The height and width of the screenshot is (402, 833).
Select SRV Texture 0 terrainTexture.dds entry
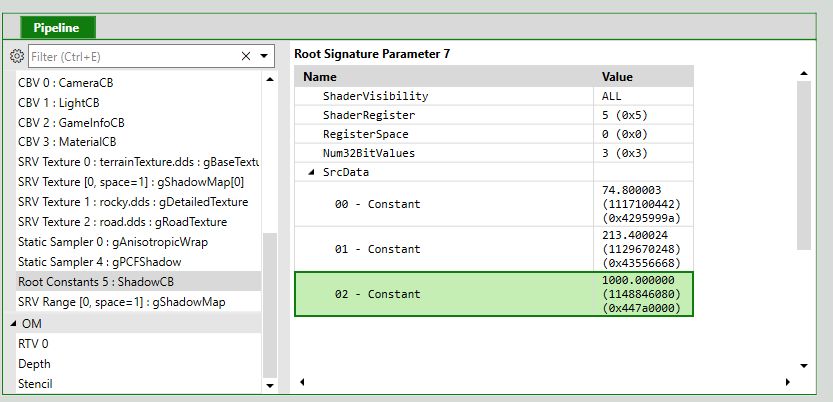[x=138, y=162]
